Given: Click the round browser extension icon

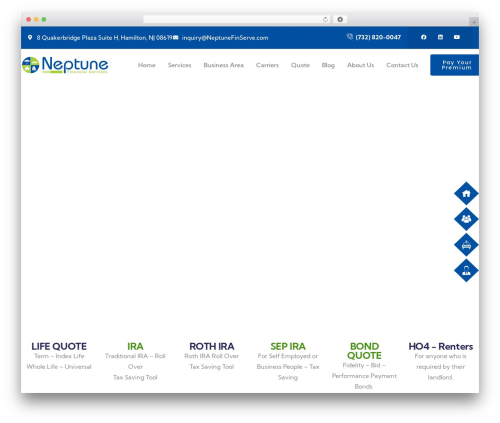Looking at the screenshot, I should (x=340, y=19).
